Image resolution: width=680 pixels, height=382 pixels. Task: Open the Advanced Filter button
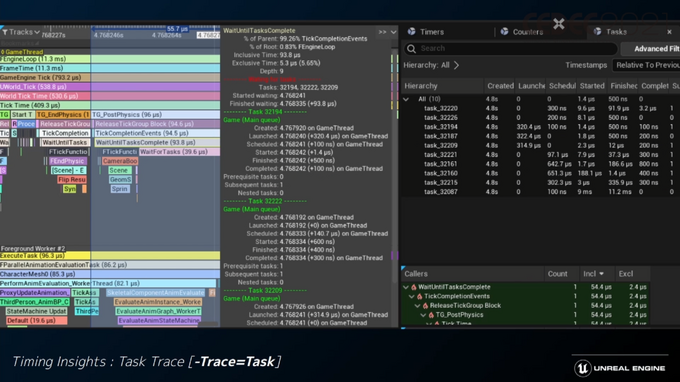[x=651, y=49]
